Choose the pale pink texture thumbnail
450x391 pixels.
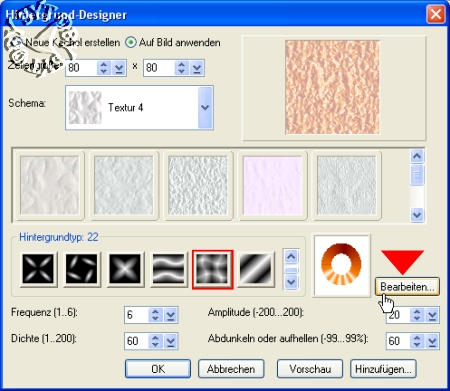(x=272, y=185)
